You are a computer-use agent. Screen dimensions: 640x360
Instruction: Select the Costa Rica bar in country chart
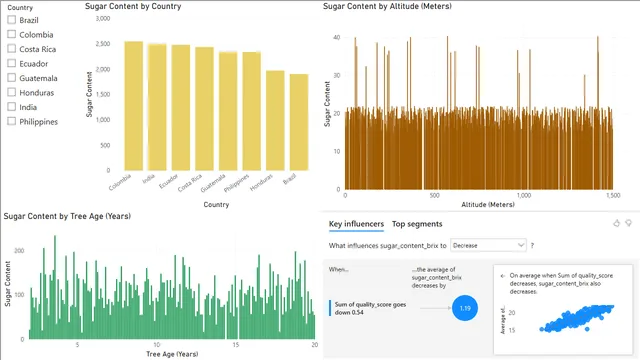tap(204, 109)
